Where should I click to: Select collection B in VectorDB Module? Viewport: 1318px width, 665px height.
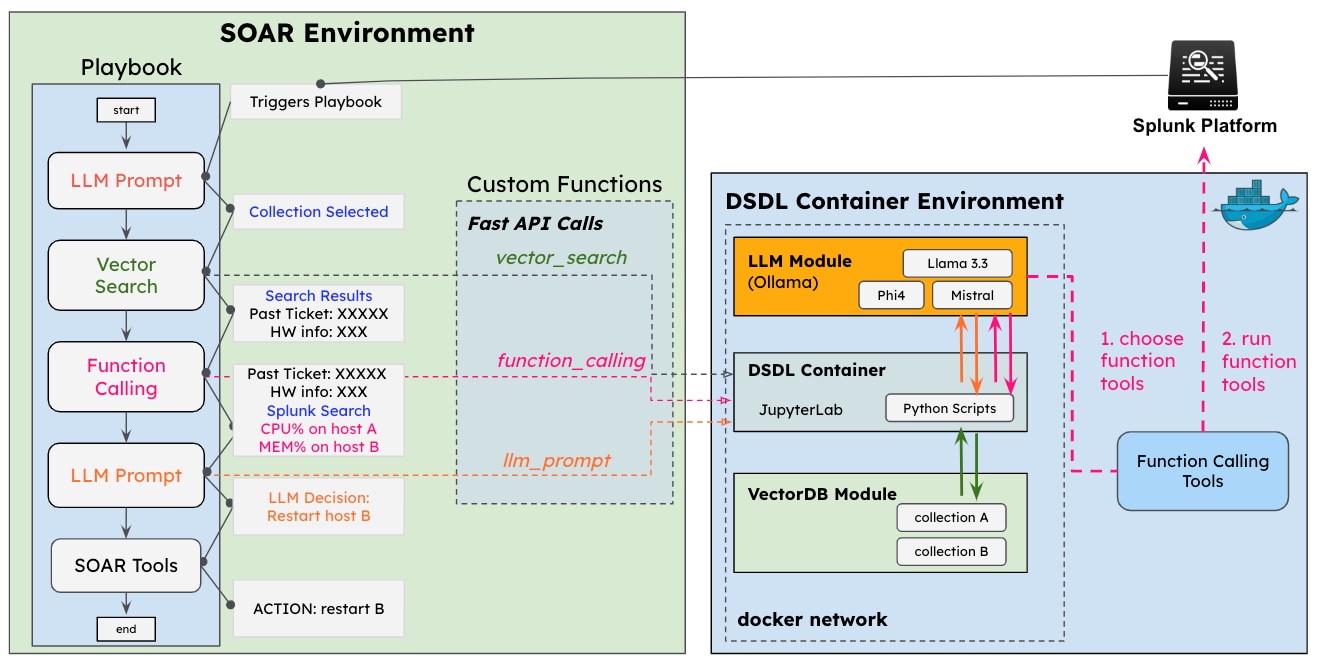(x=951, y=551)
